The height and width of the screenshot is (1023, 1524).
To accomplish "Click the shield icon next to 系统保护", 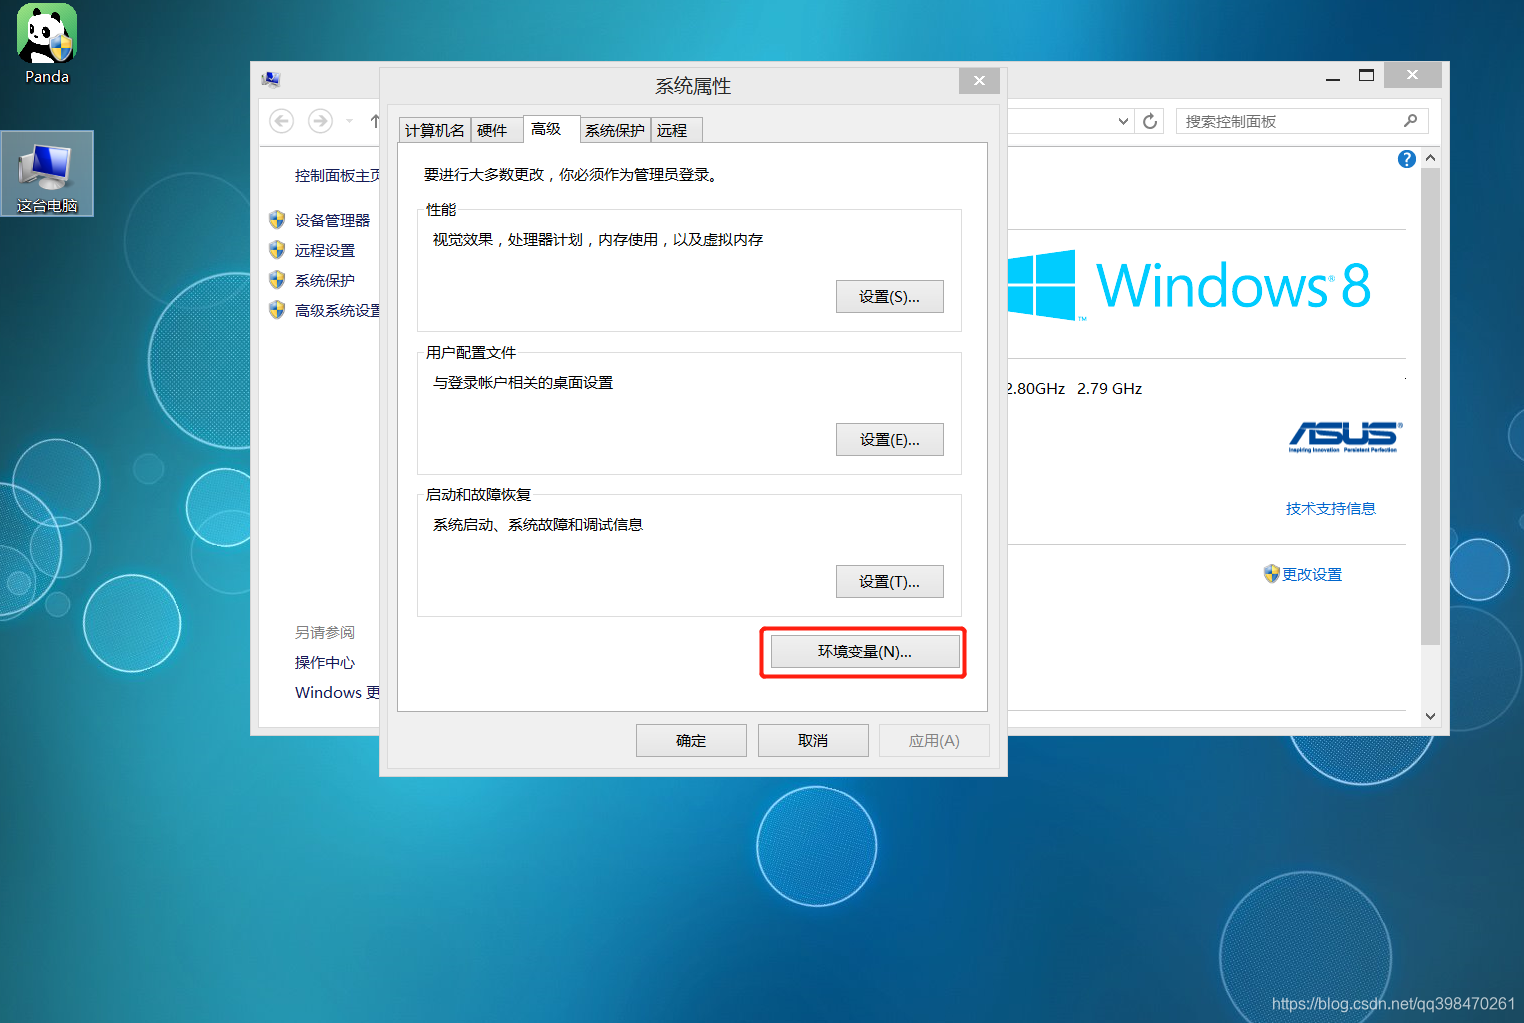I will coord(277,280).
